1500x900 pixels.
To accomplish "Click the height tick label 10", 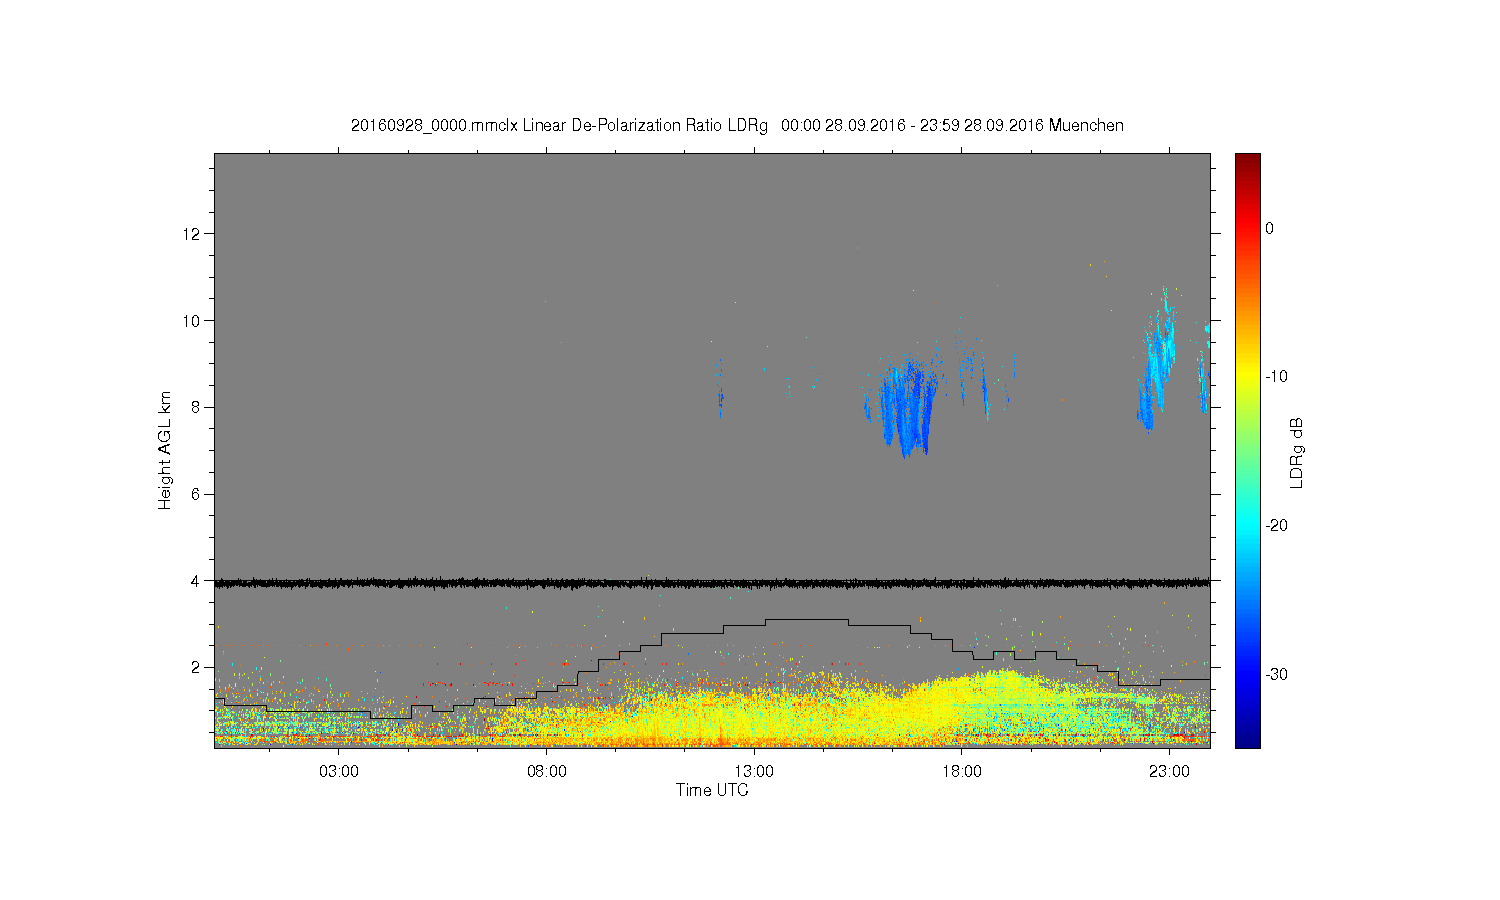I will (193, 321).
